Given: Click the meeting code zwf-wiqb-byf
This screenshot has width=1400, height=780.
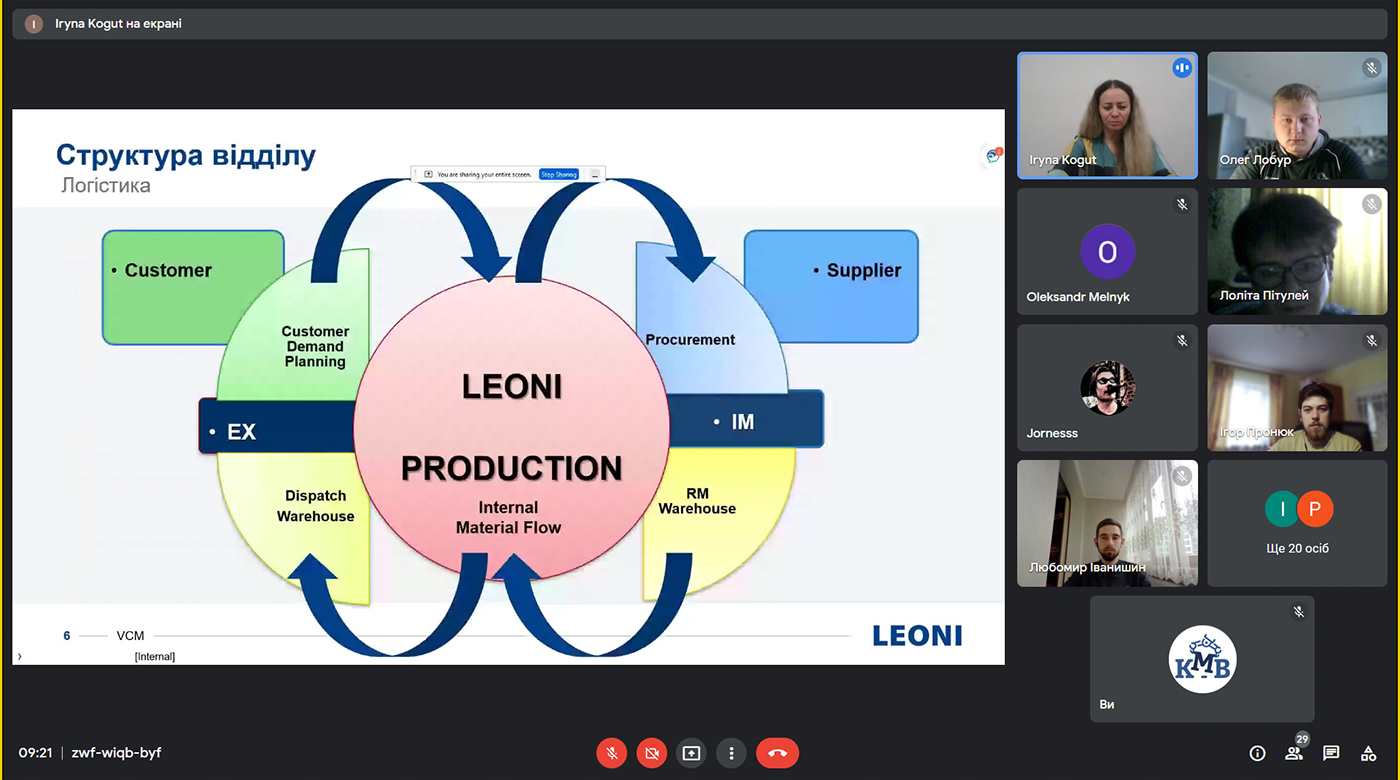Looking at the screenshot, I should 116,752.
